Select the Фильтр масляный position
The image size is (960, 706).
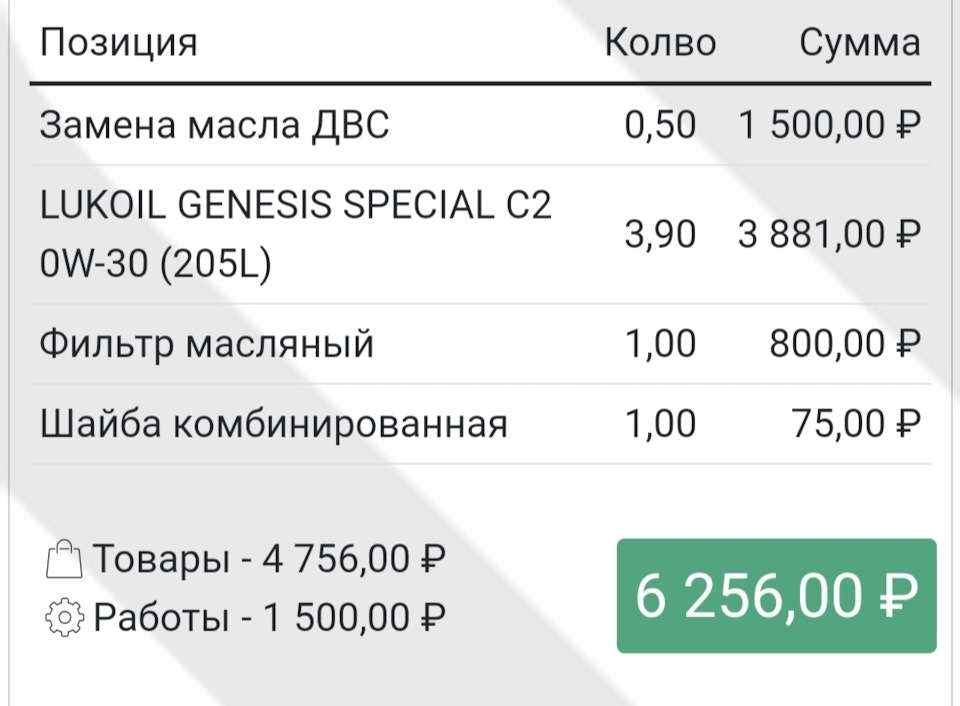(480, 344)
